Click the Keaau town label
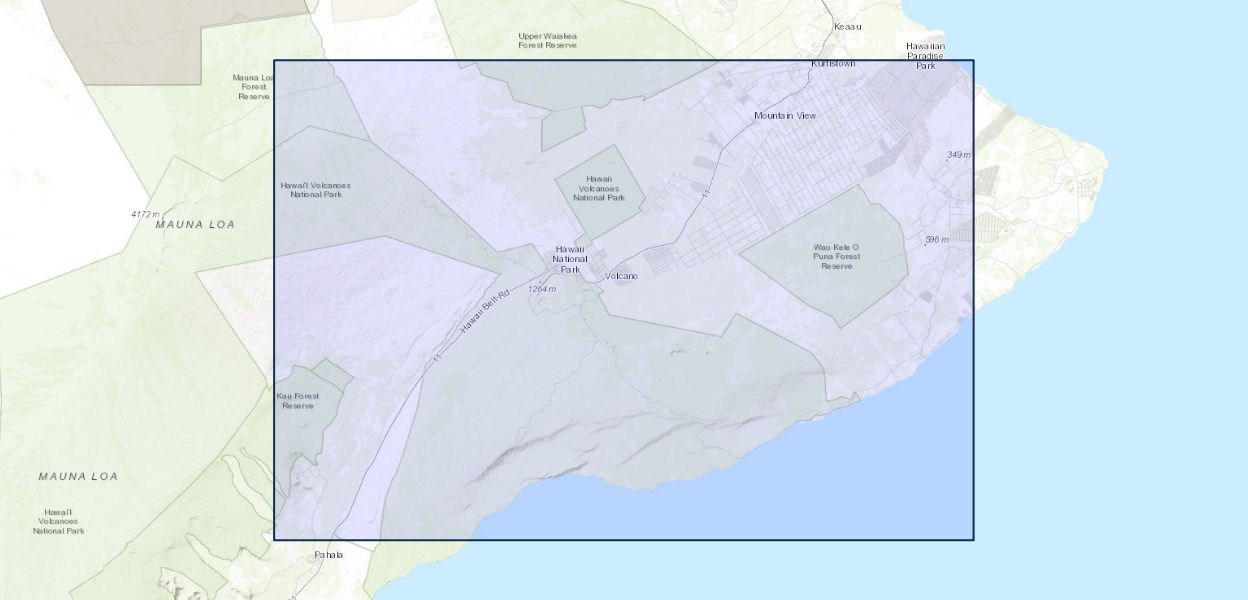This screenshot has height=600, width=1248. 847,26
